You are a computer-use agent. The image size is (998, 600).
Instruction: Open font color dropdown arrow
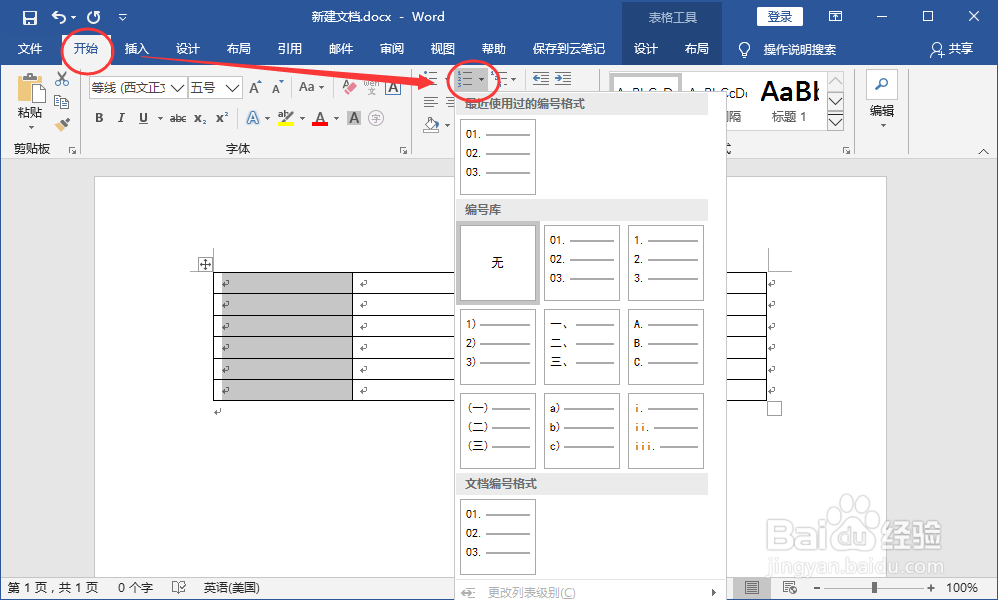(337, 118)
